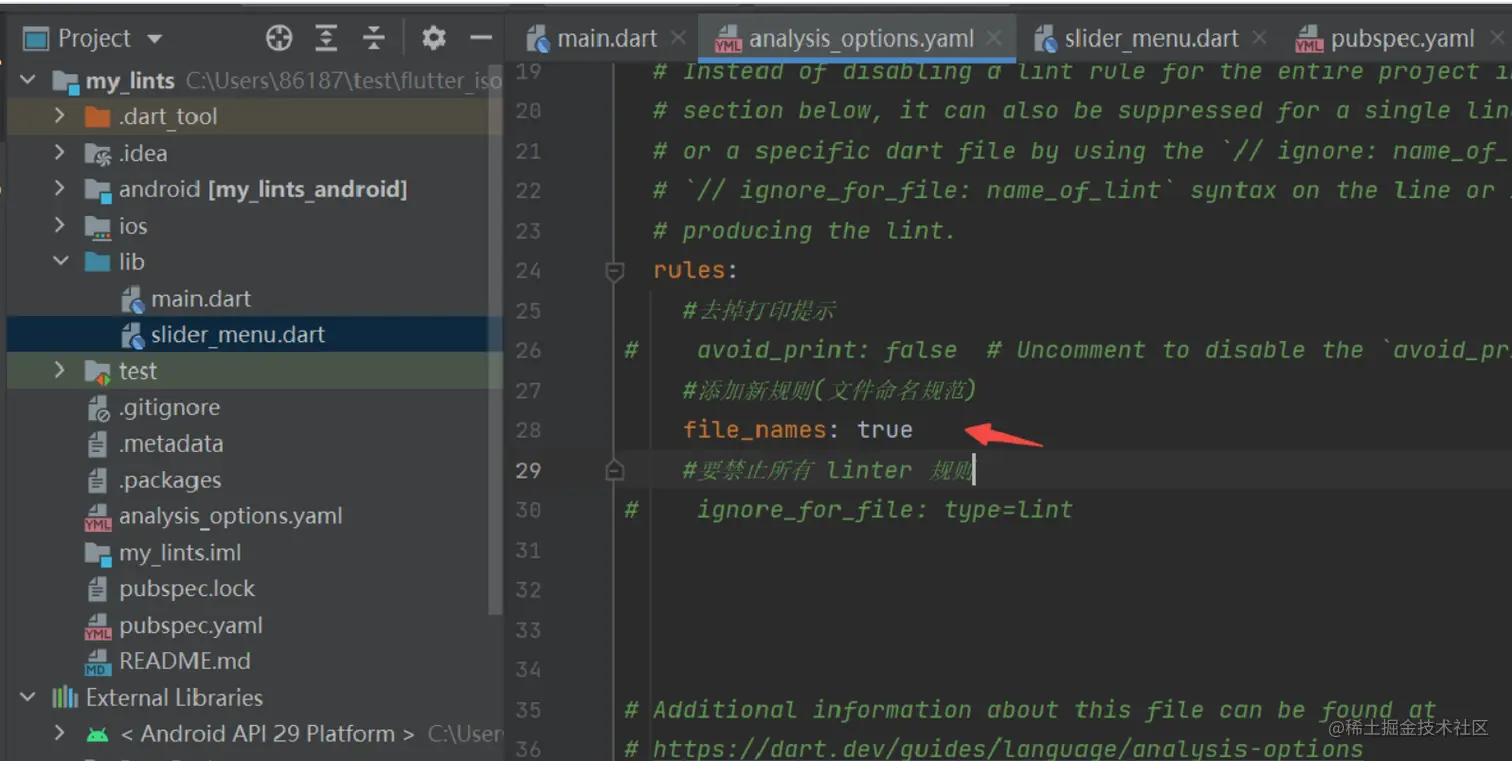
Task: Click the lib folder icon
Action: 97,262
